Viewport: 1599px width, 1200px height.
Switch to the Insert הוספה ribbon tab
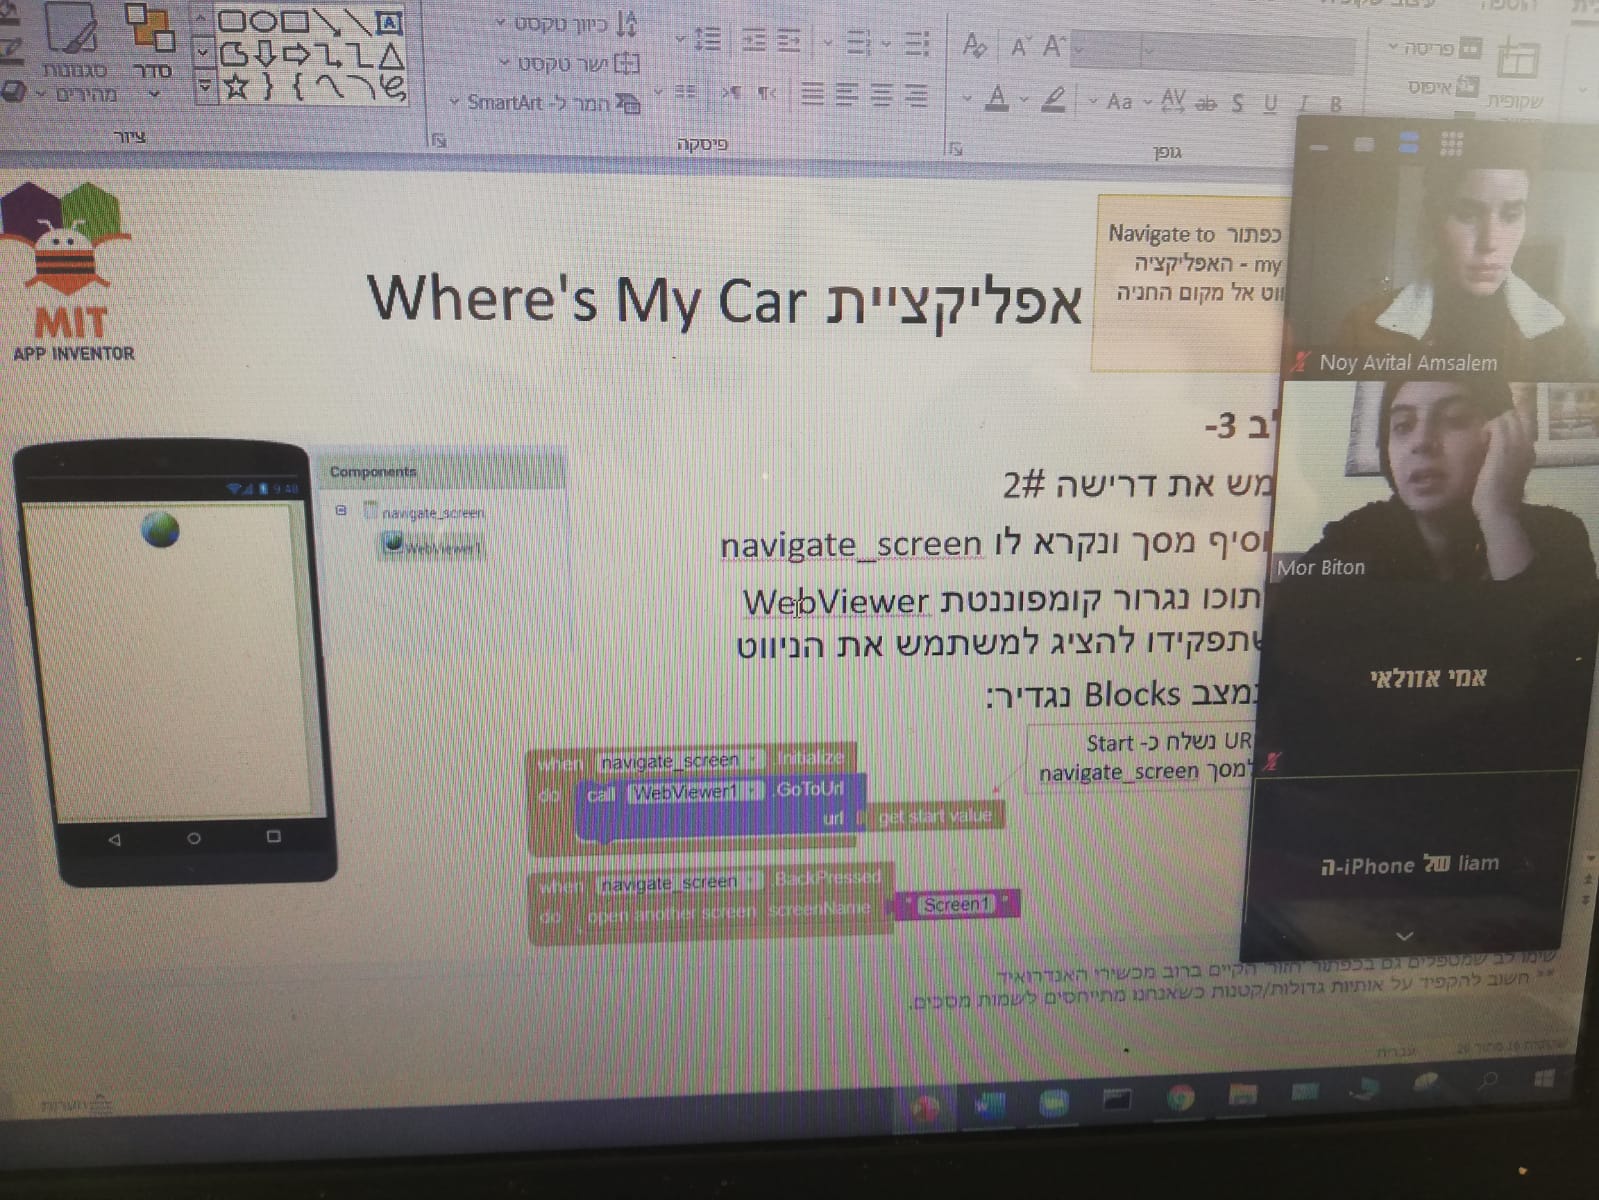tap(1510, 6)
